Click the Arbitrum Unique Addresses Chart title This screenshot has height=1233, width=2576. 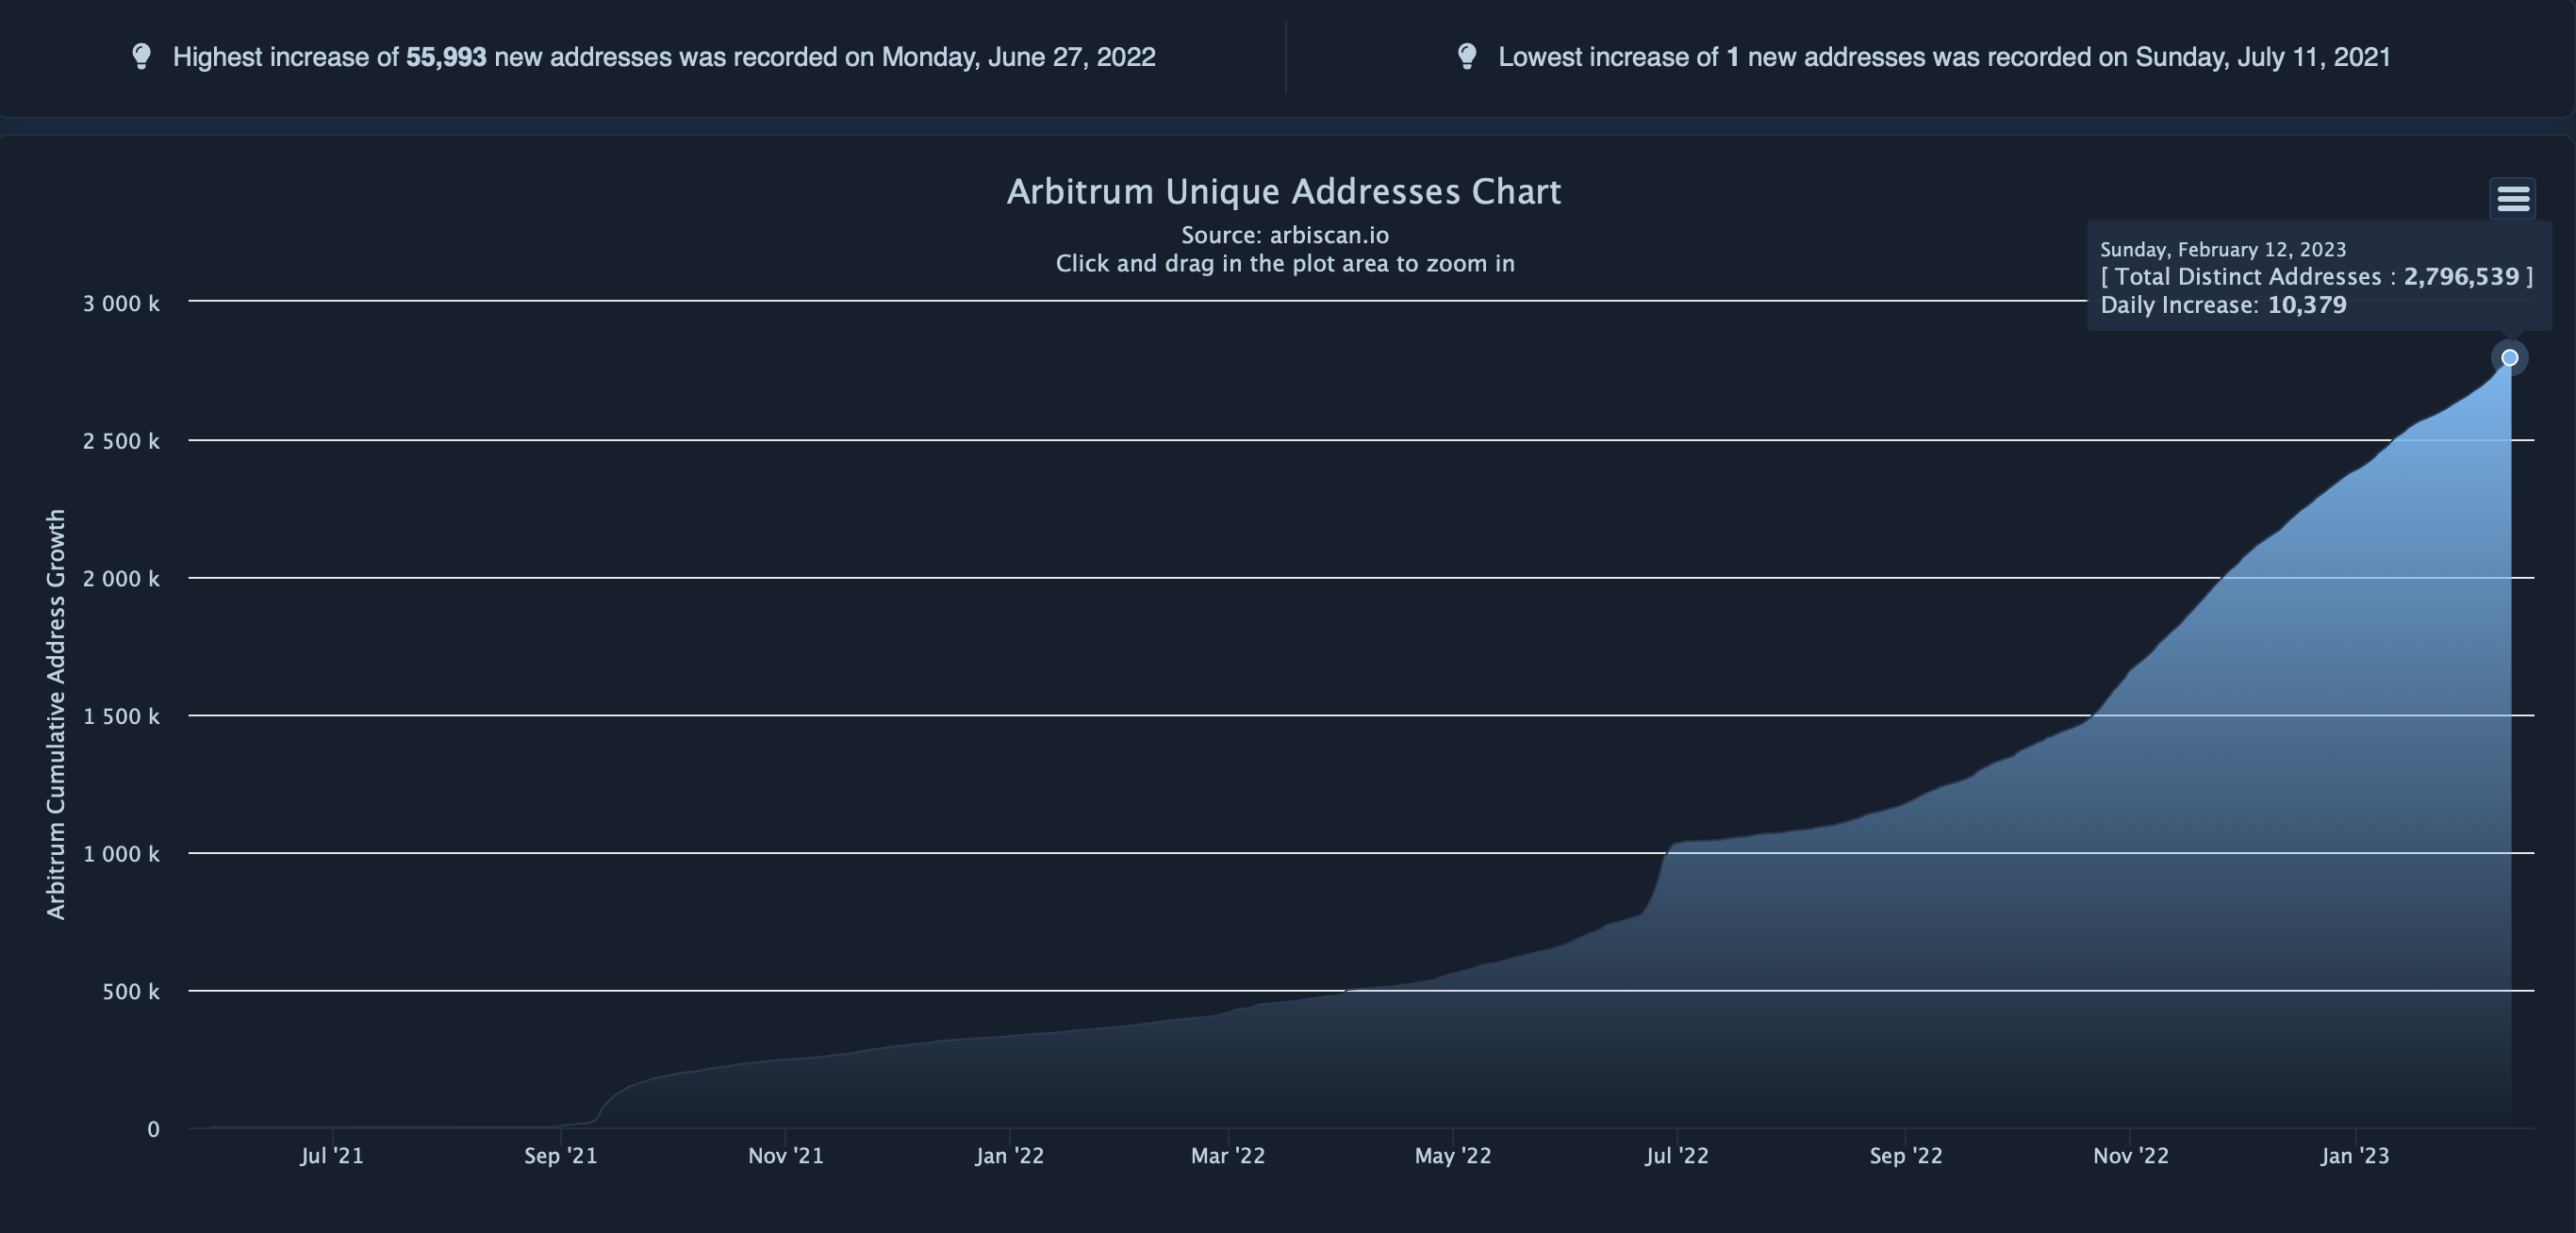(x=1283, y=192)
